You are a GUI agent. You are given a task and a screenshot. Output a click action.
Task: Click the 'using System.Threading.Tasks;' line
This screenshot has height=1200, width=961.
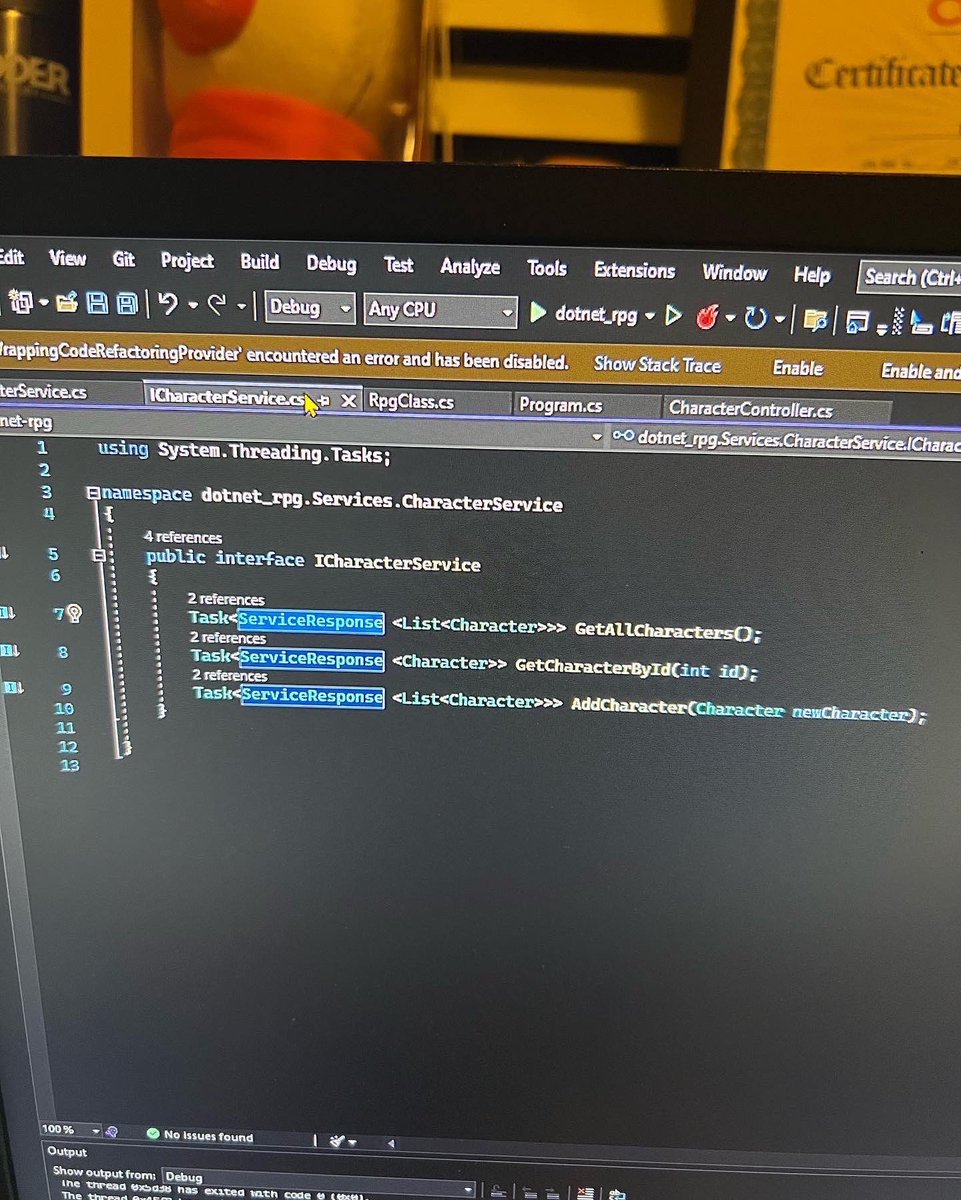point(244,452)
